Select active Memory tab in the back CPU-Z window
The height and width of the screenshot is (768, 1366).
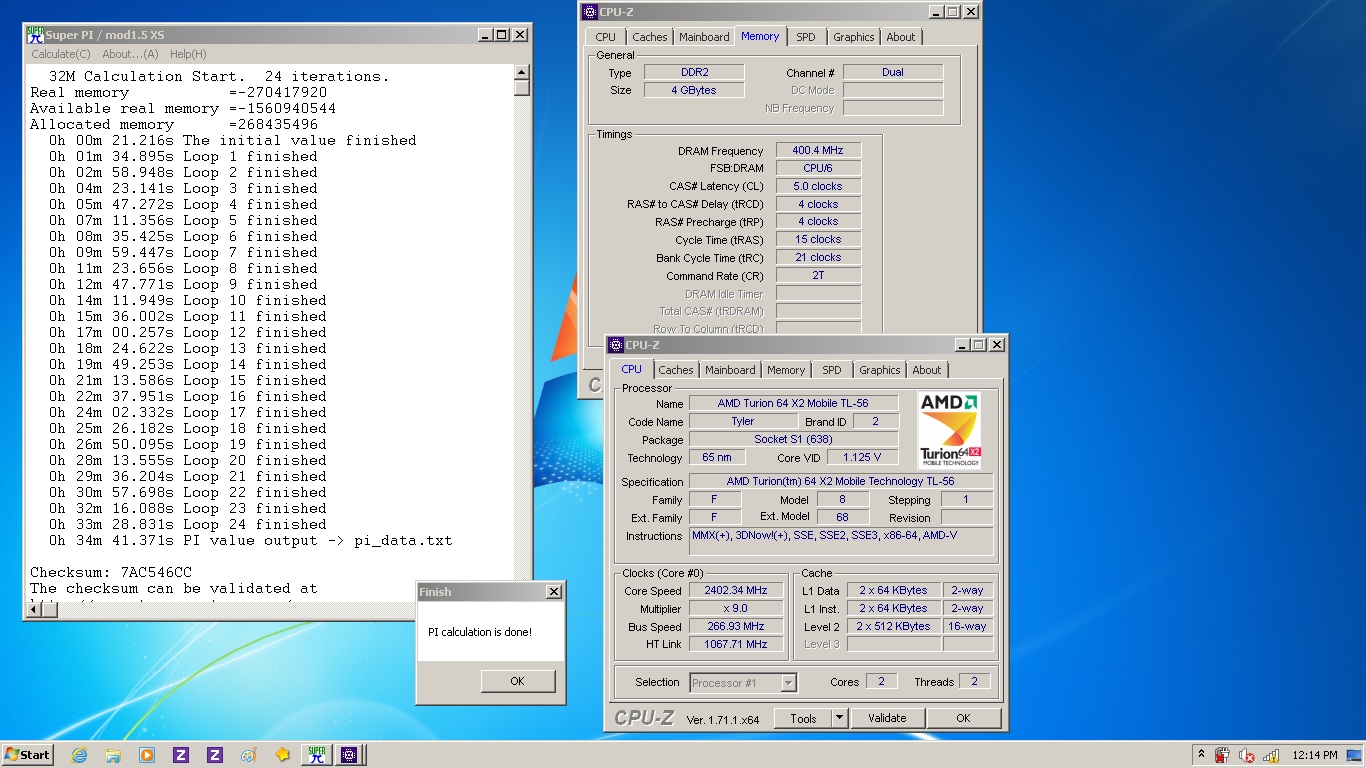click(x=760, y=36)
